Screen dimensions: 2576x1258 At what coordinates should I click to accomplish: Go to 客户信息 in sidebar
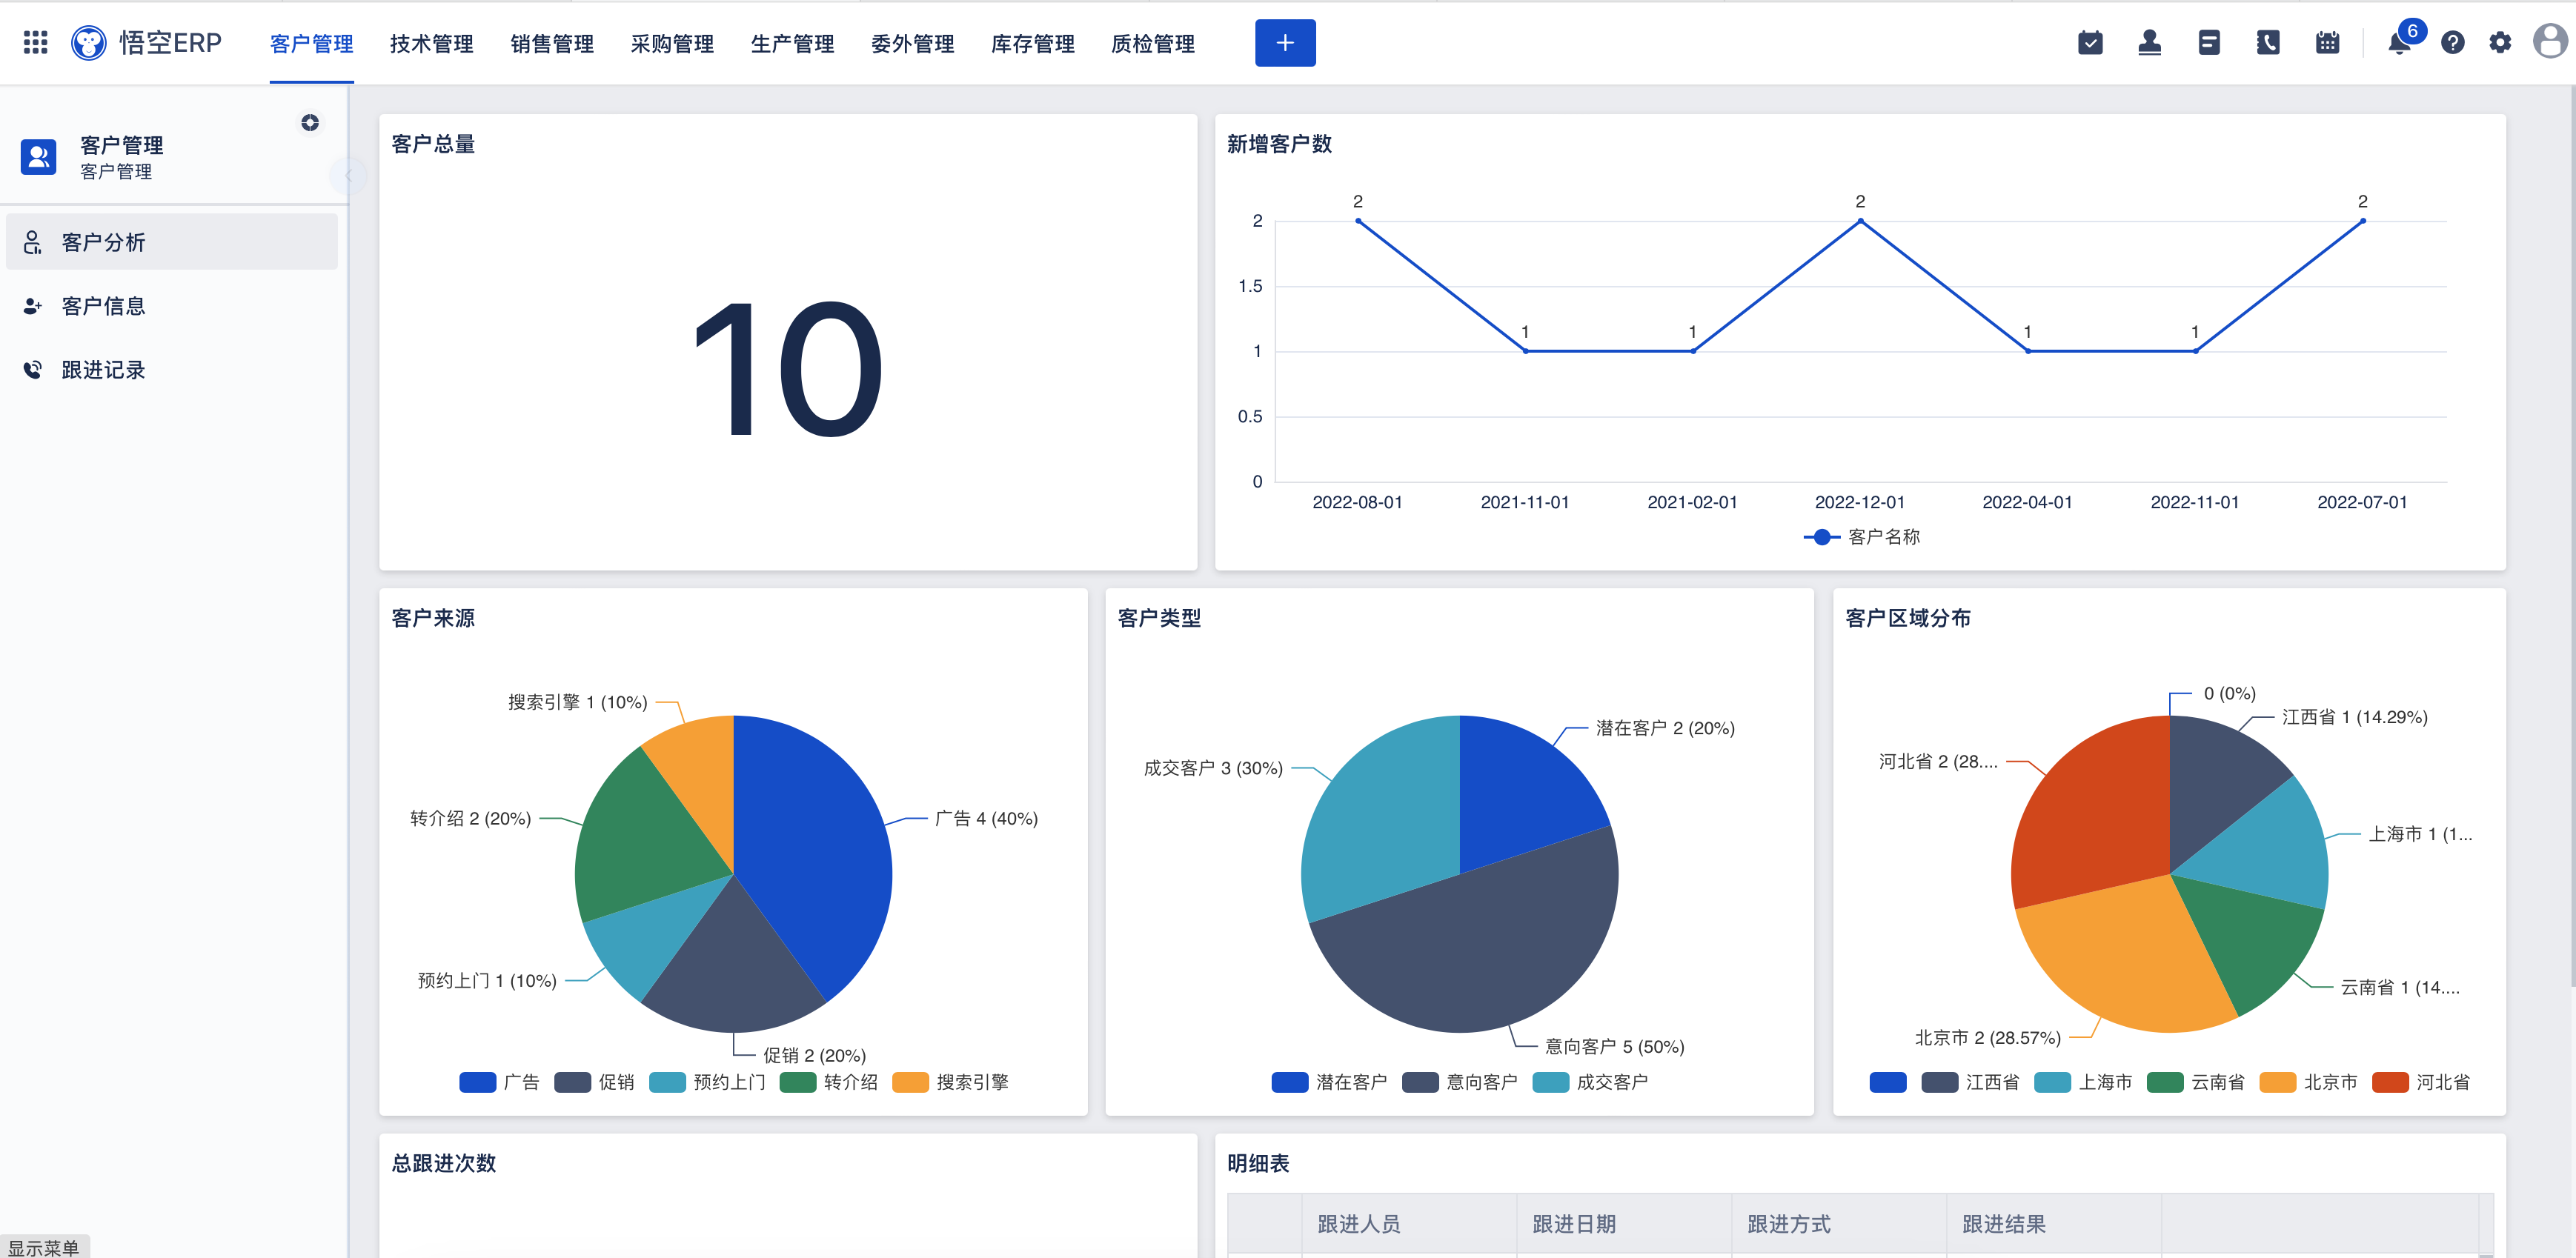pyautogui.click(x=103, y=306)
